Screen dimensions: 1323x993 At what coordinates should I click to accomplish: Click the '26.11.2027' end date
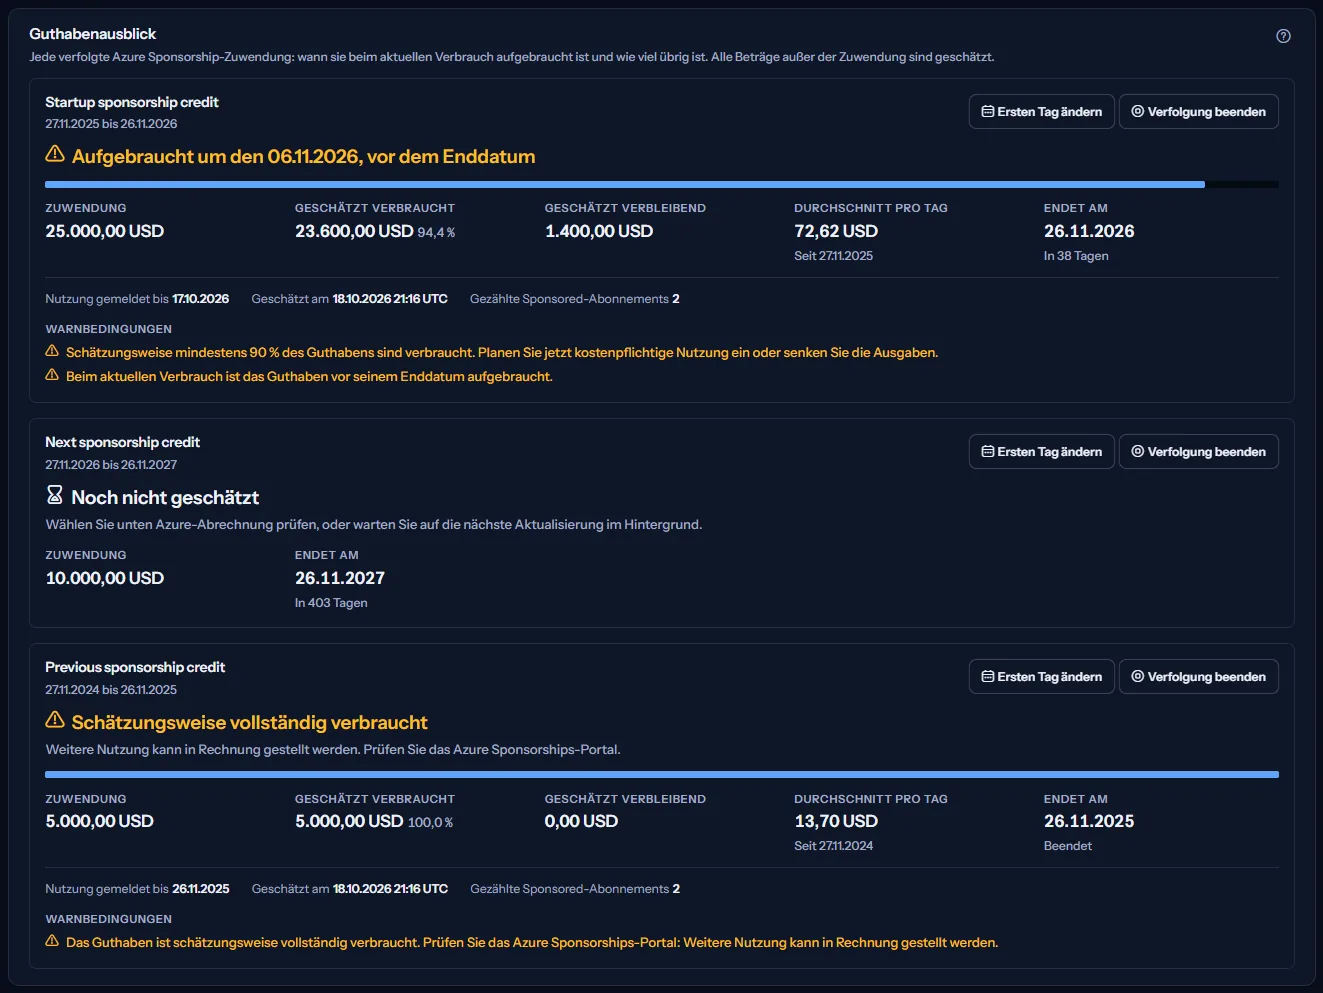point(340,578)
